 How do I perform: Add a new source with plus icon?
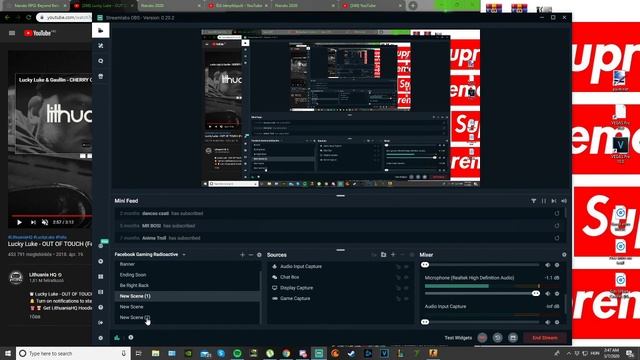(x=393, y=255)
